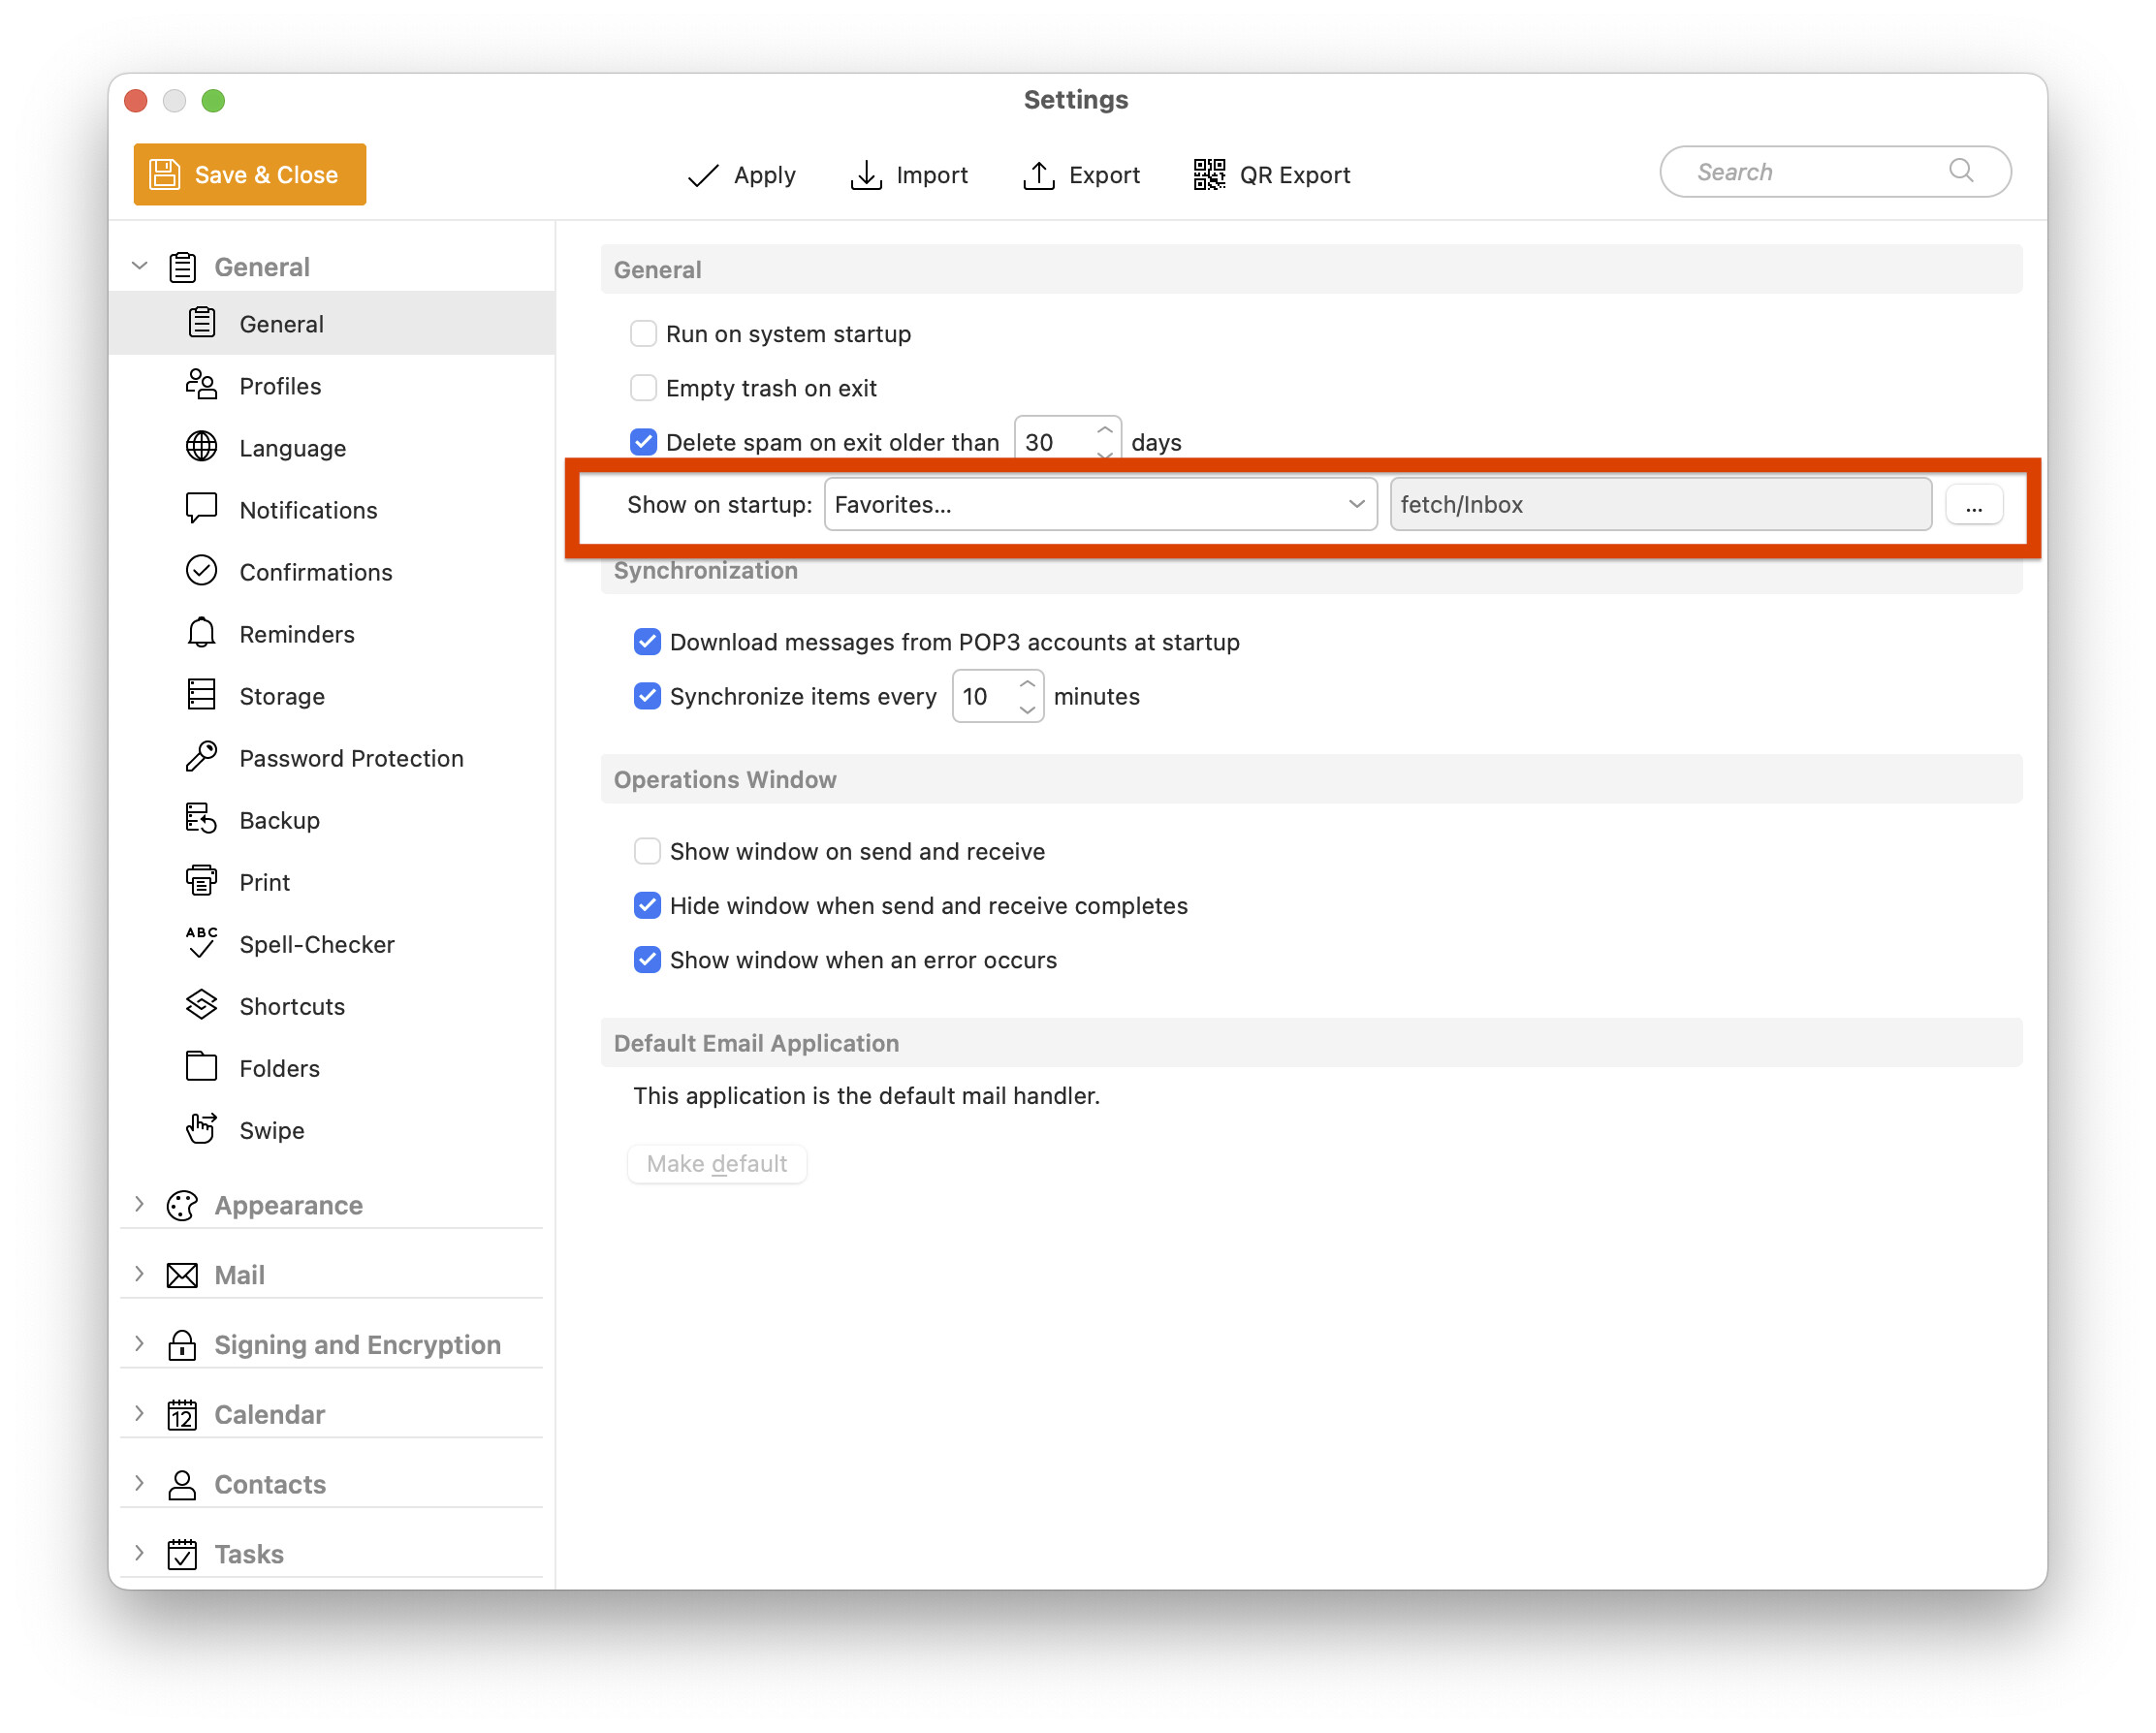Go to the Shortcuts settings page
Screen dimensions: 2156x1733
pyautogui.click(x=332, y=1005)
